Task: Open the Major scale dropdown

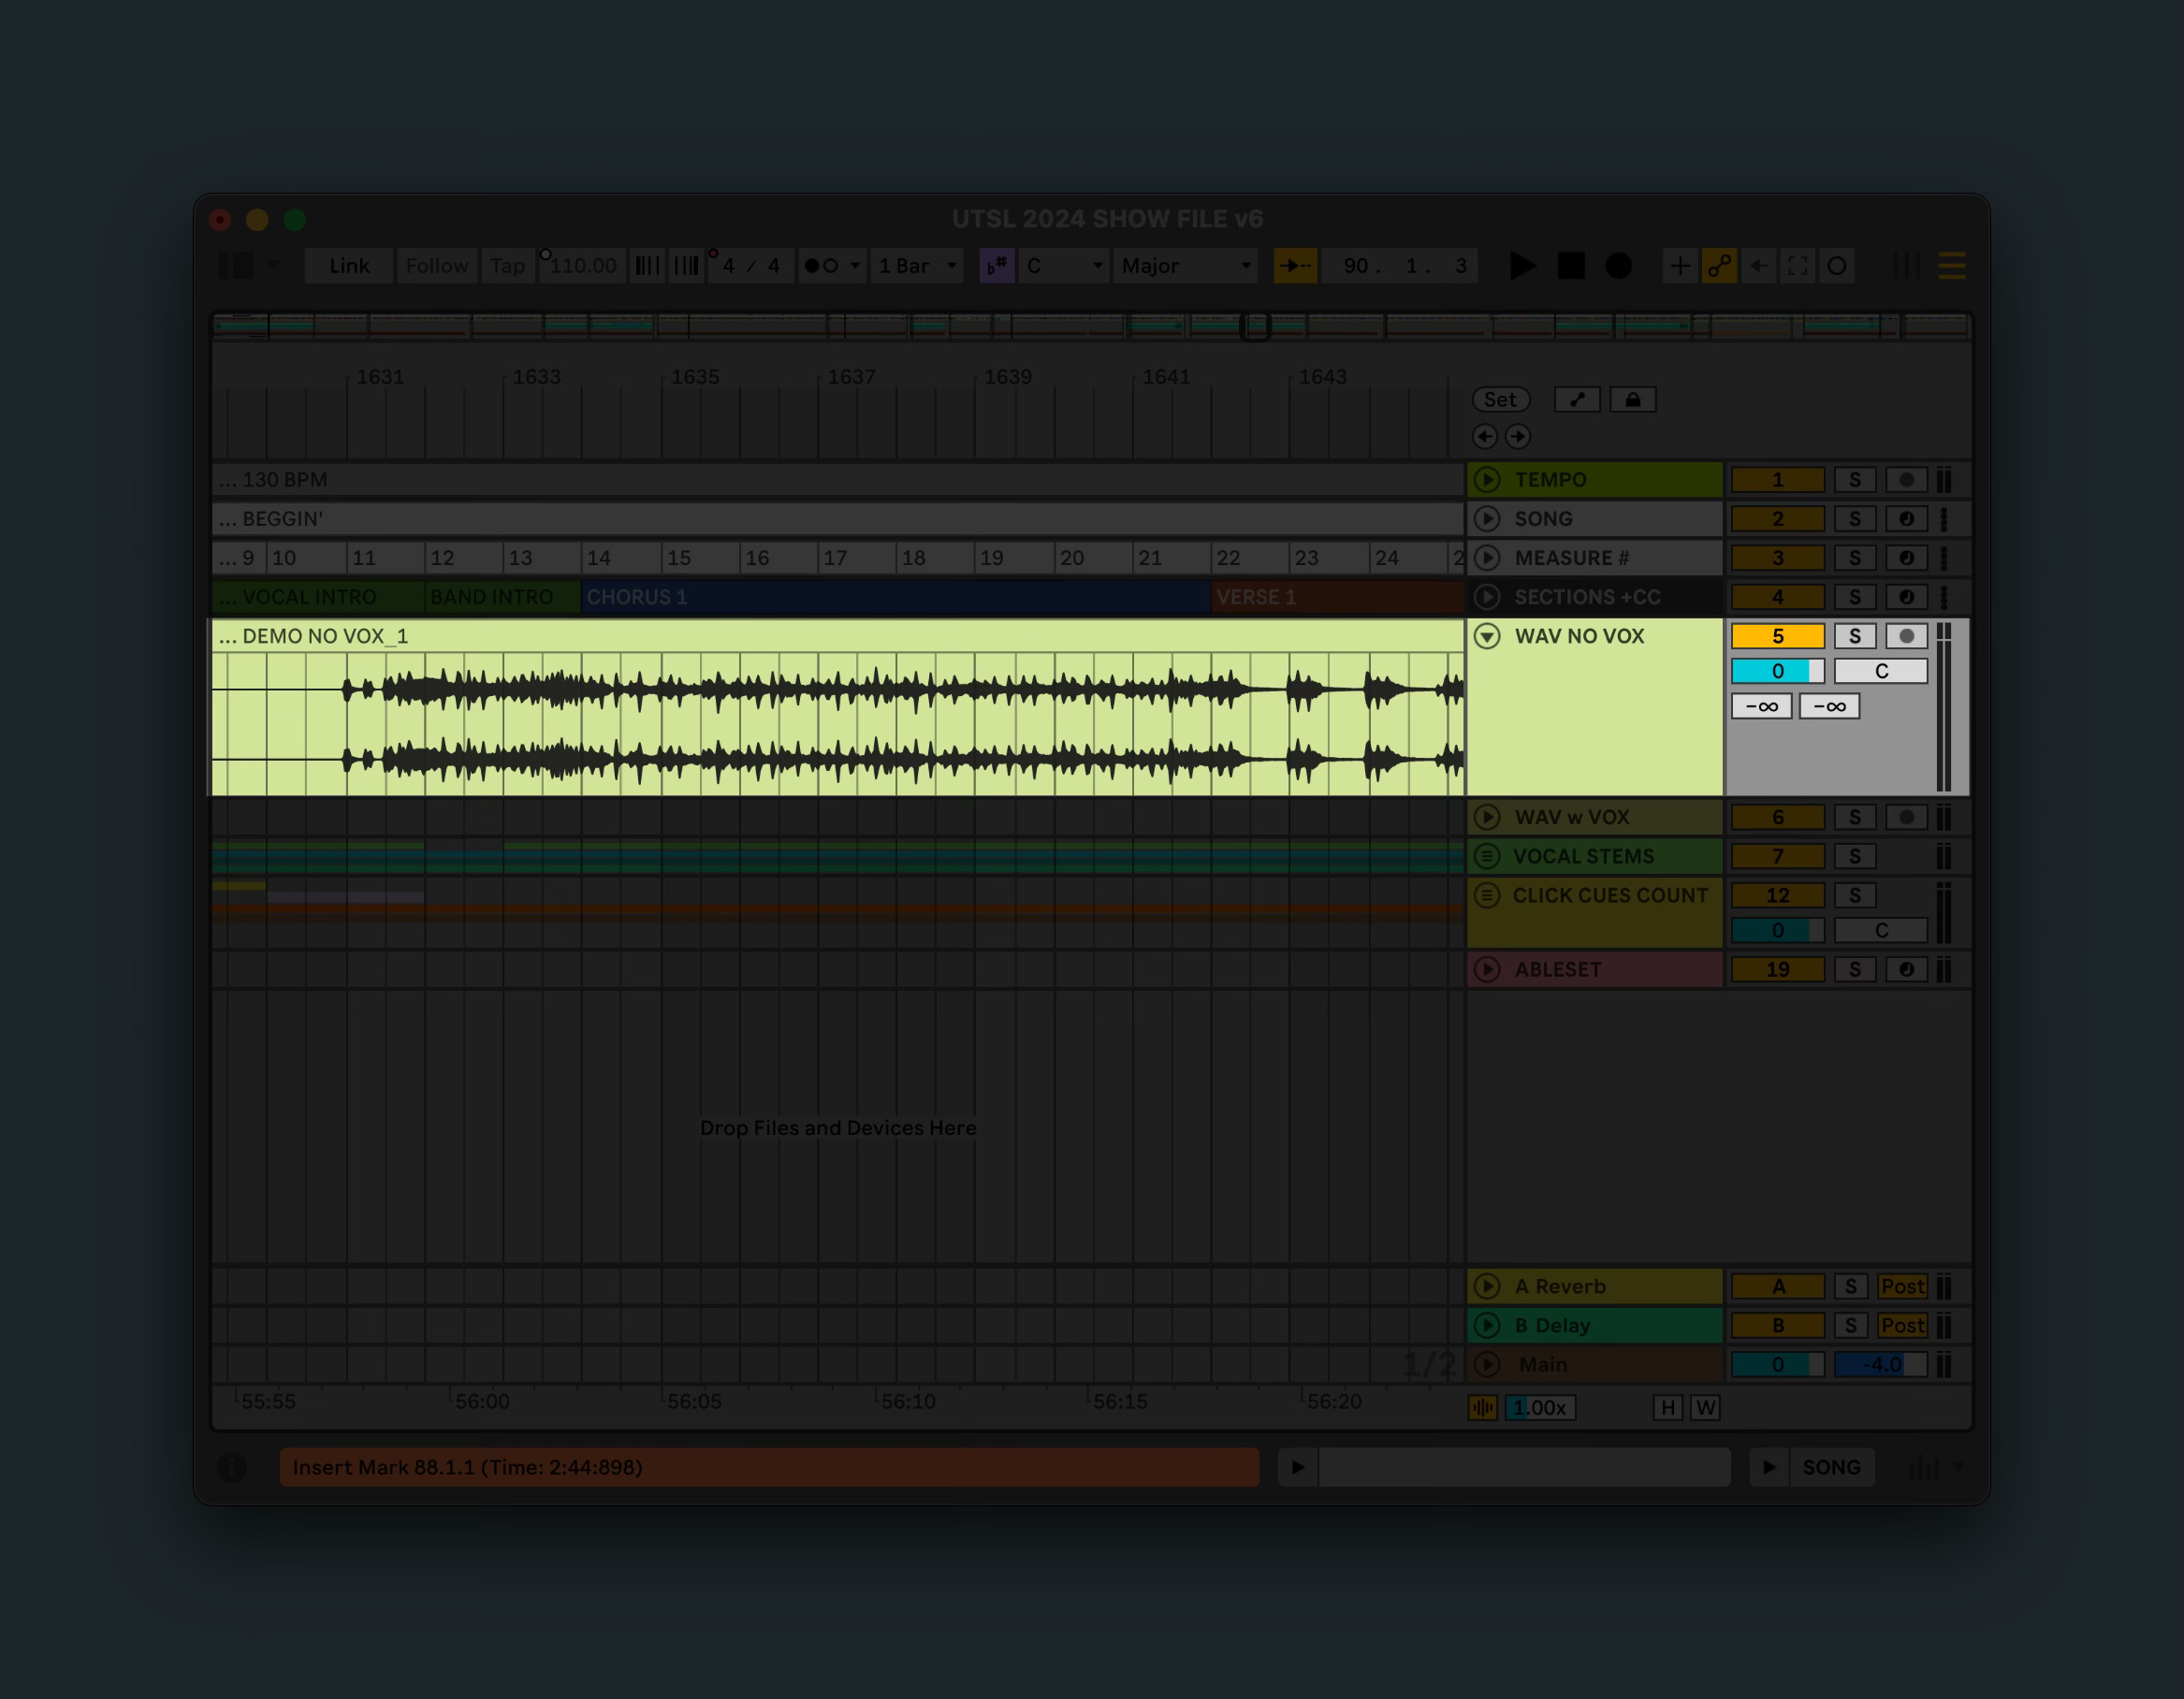Action: pos(1185,266)
